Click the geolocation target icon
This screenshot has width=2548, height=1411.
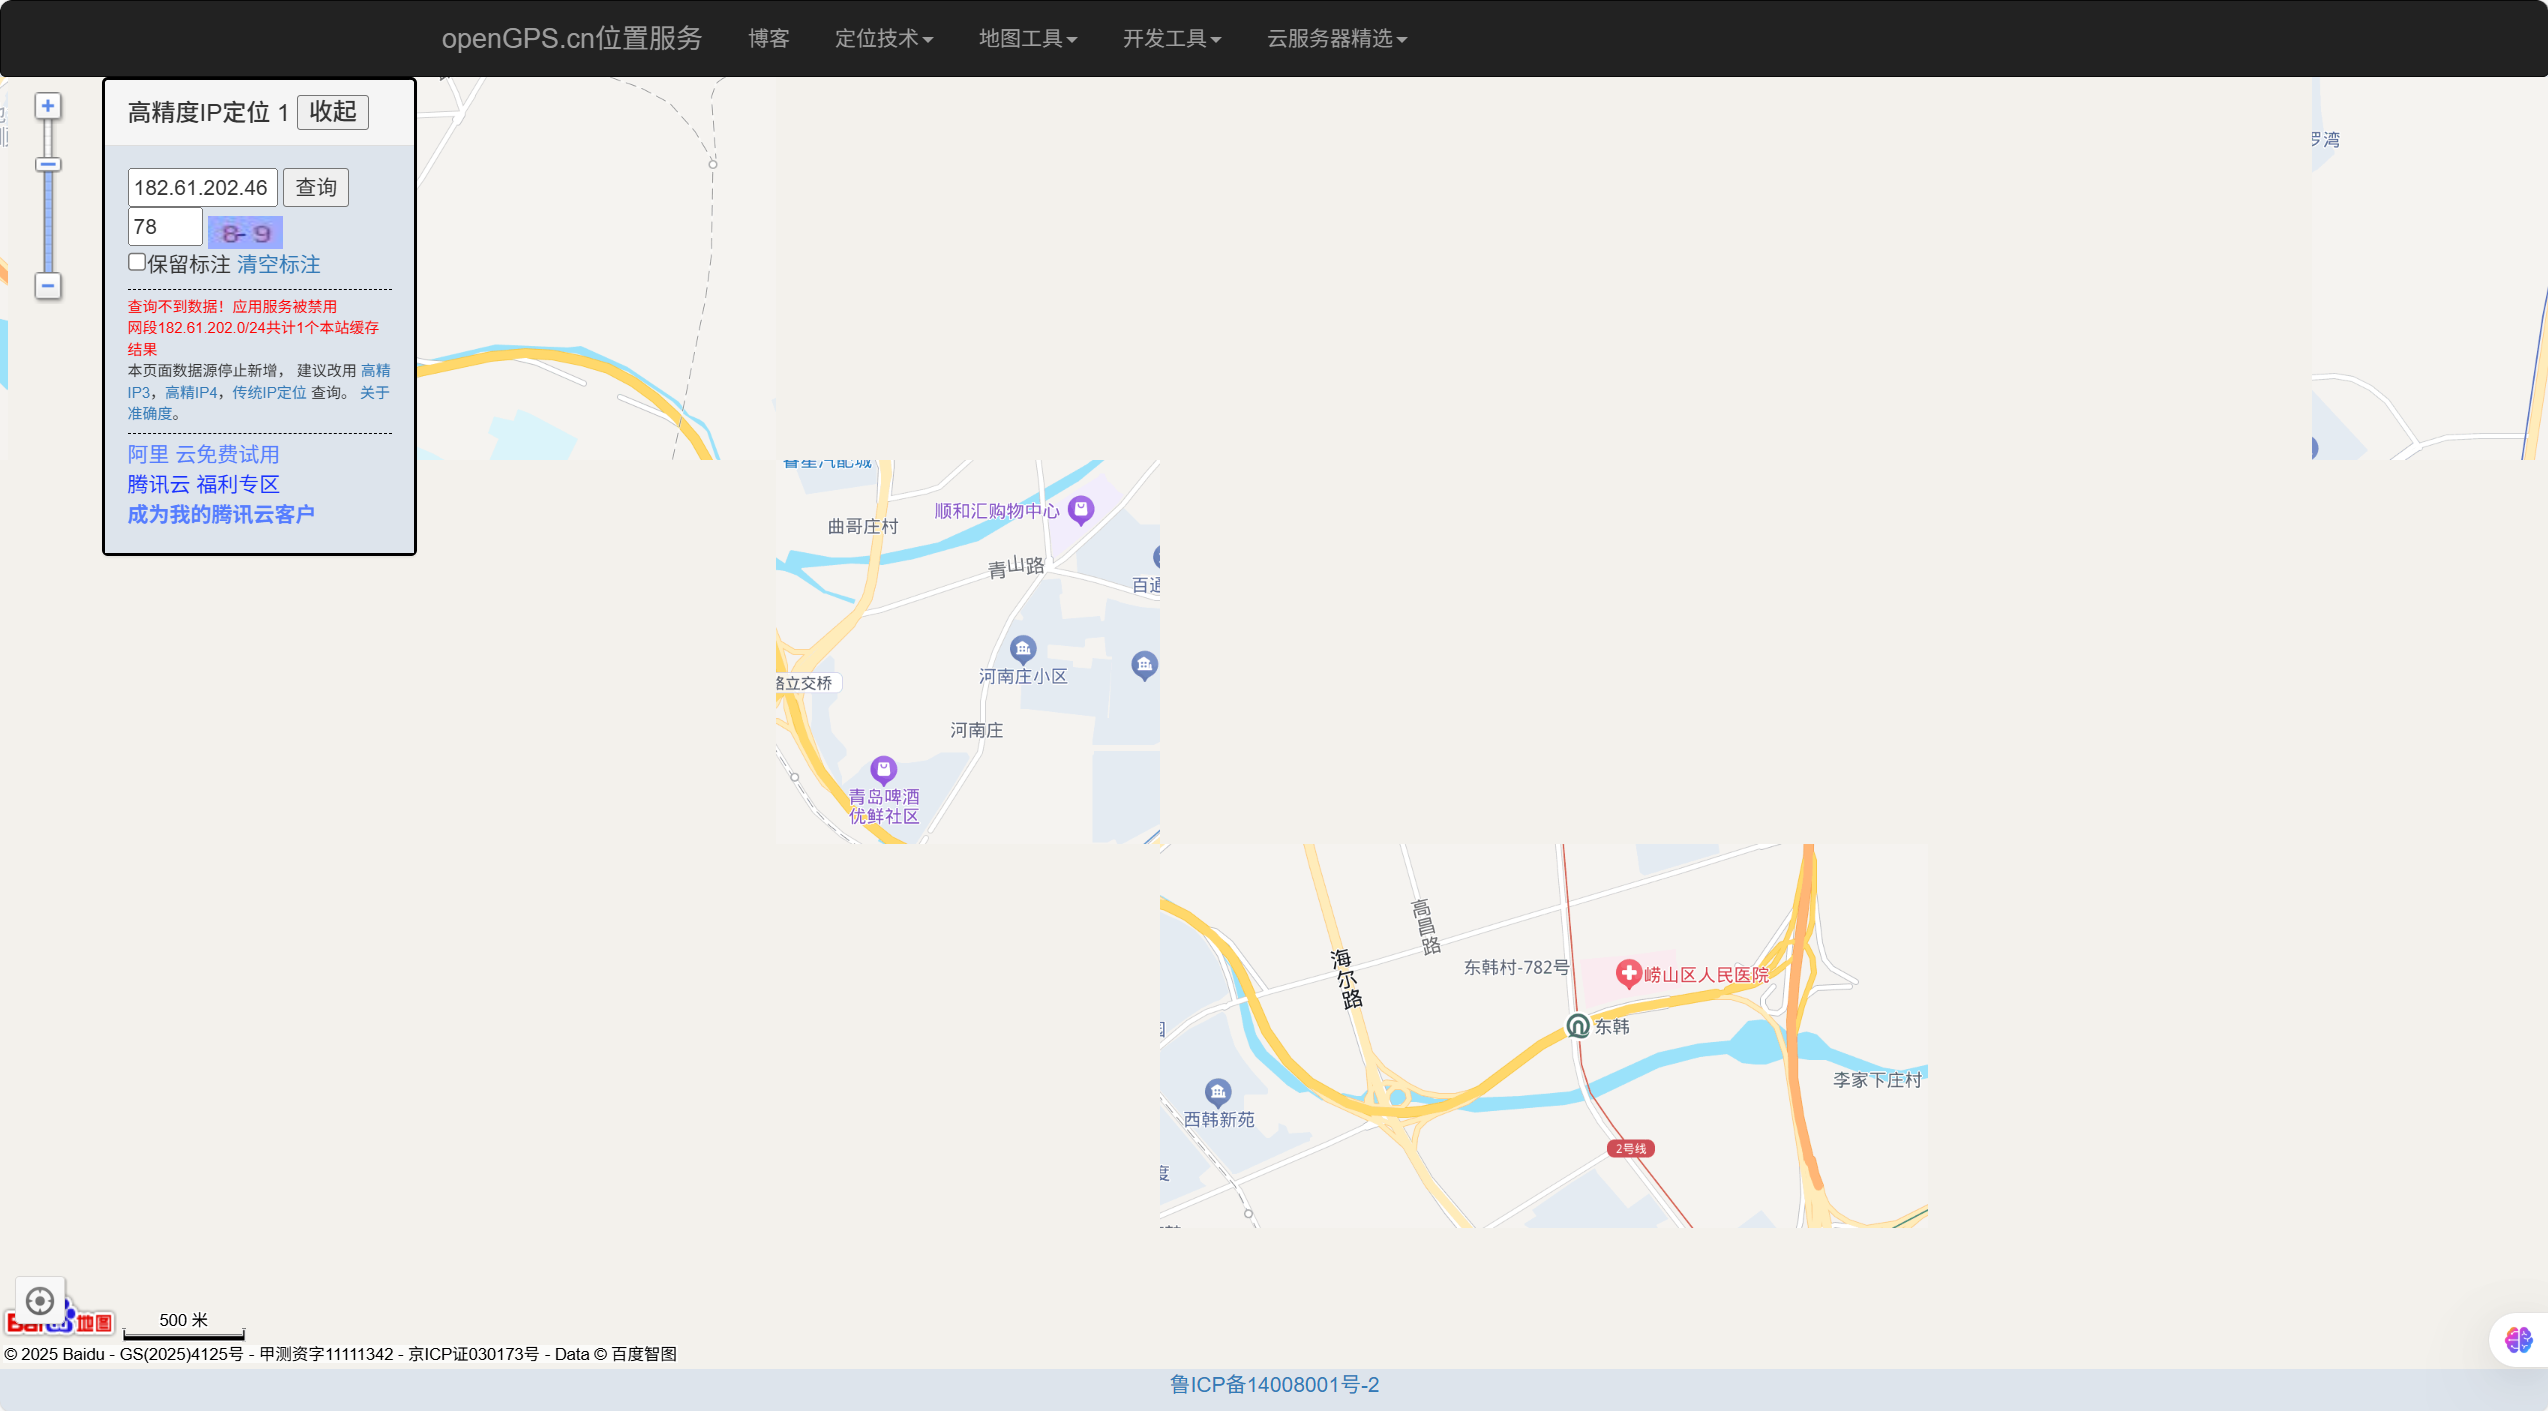(x=40, y=1300)
